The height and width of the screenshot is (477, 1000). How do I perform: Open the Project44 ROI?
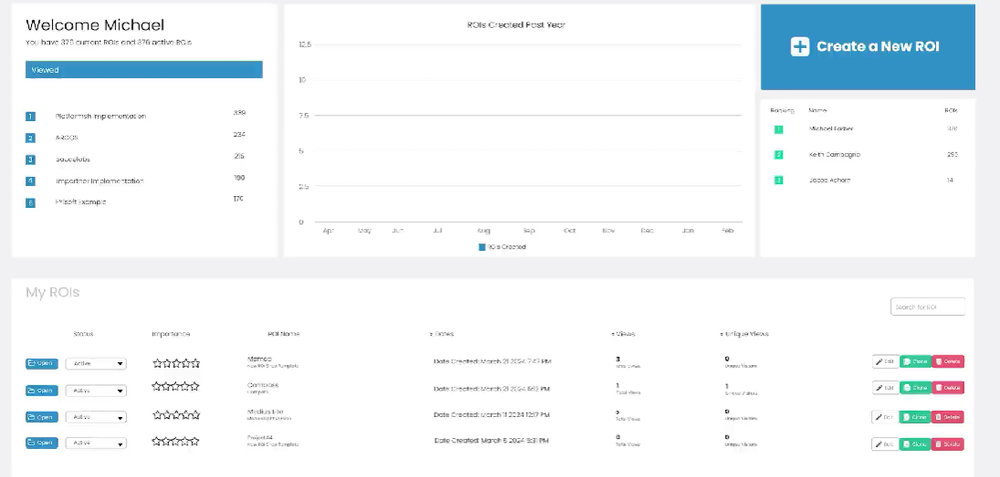[x=41, y=443]
